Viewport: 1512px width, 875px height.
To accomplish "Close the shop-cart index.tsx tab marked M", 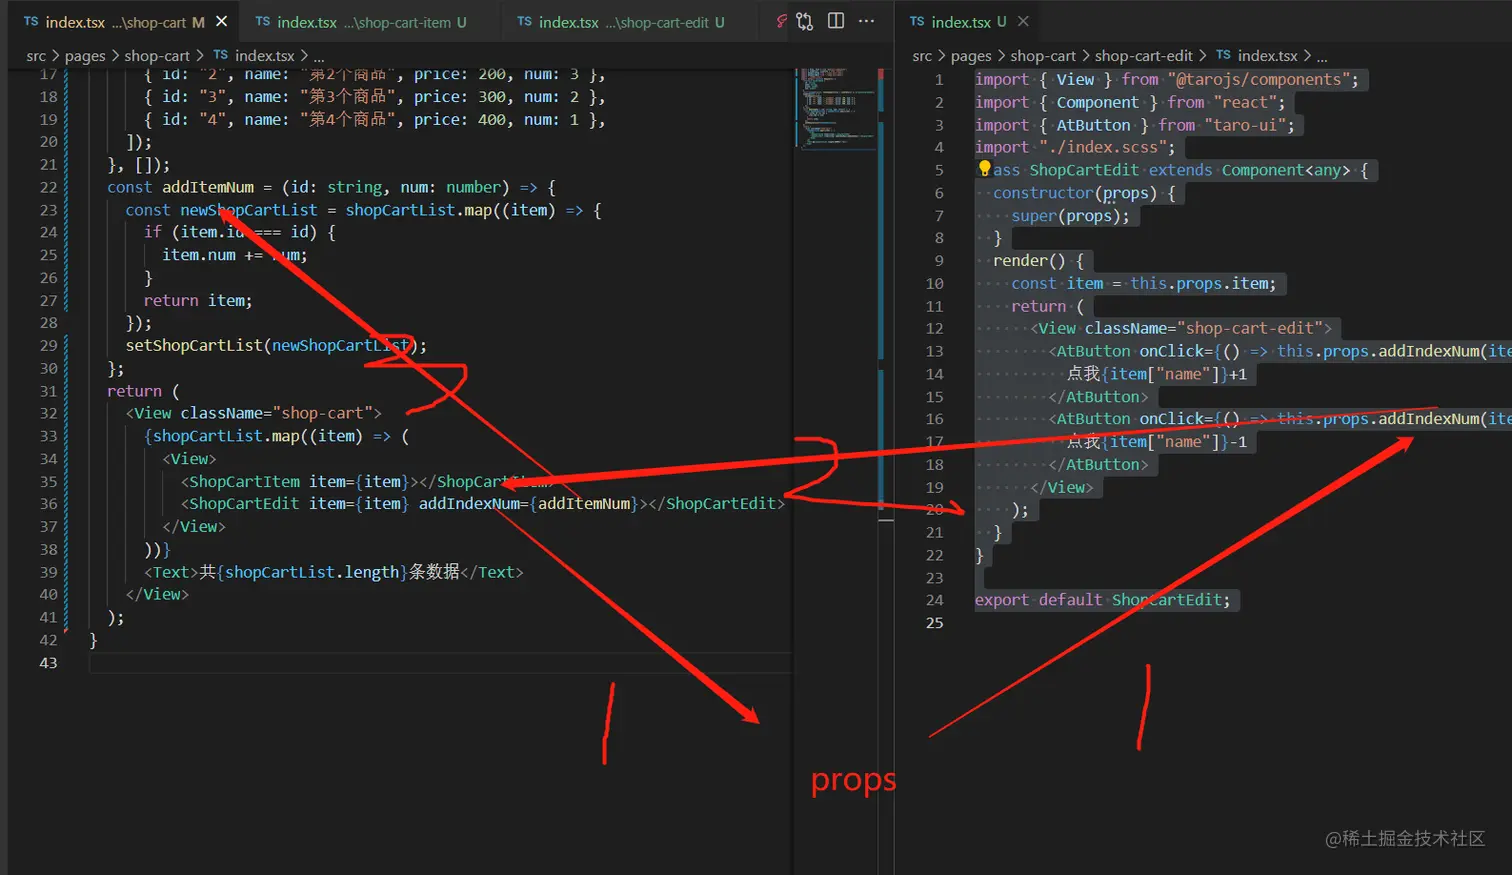I will pos(222,21).
